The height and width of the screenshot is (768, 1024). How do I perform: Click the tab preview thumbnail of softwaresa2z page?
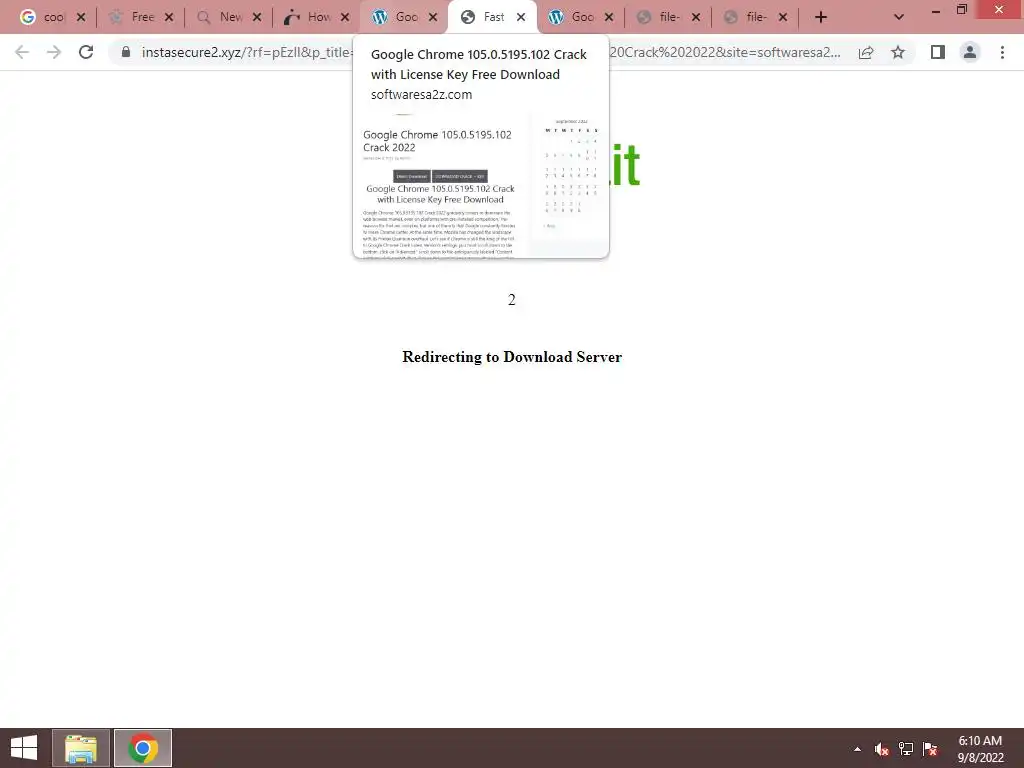click(x=481, y=185)
